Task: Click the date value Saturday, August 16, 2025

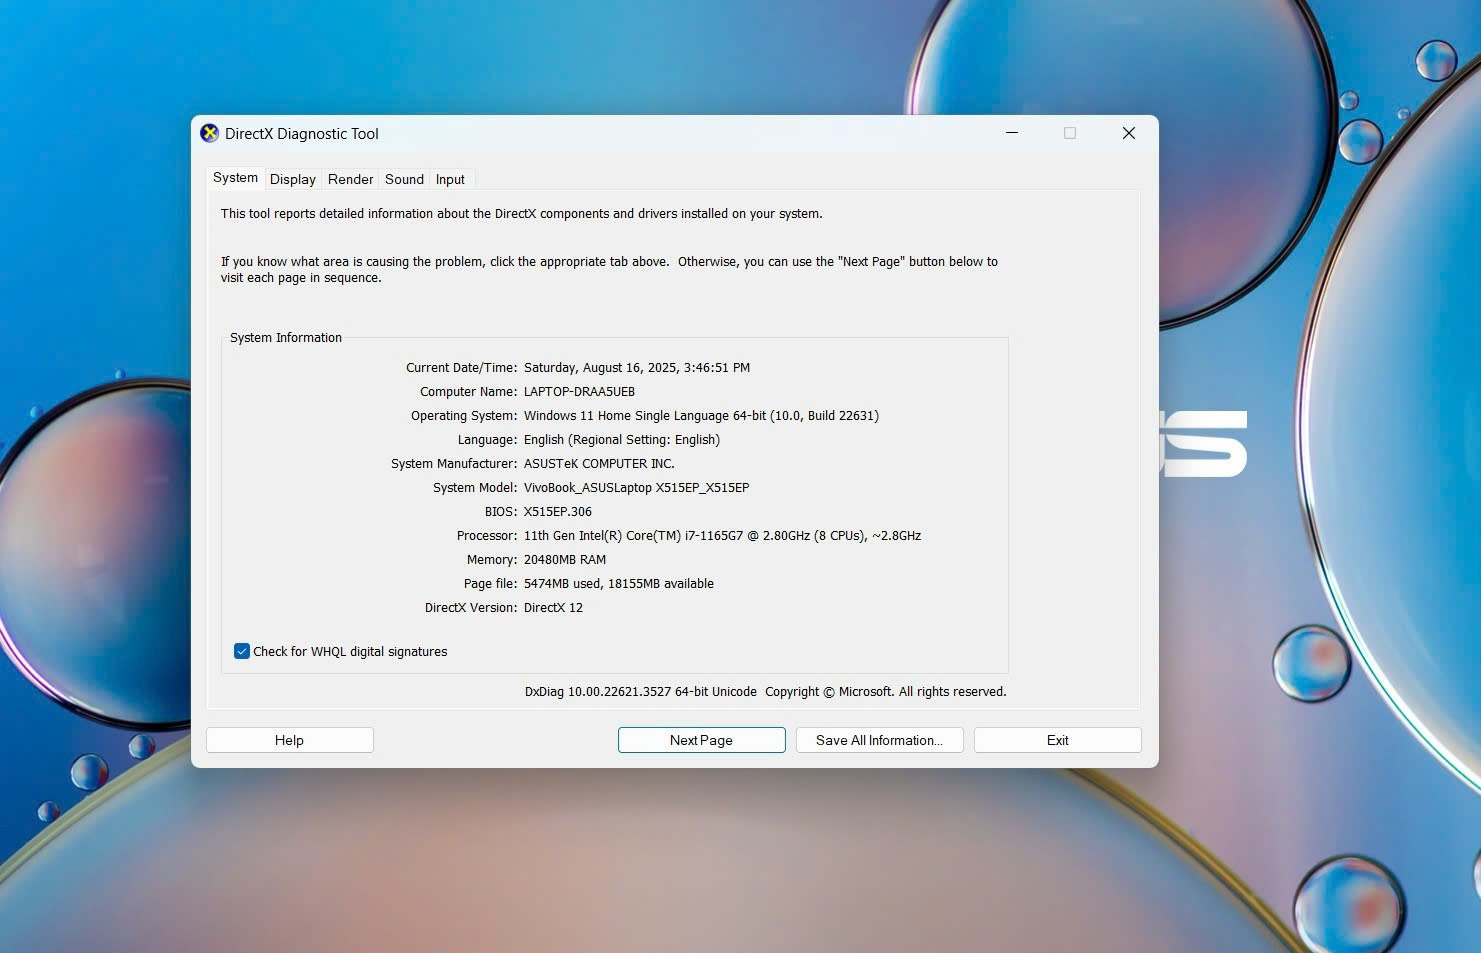Action: (x=637, y=368)
